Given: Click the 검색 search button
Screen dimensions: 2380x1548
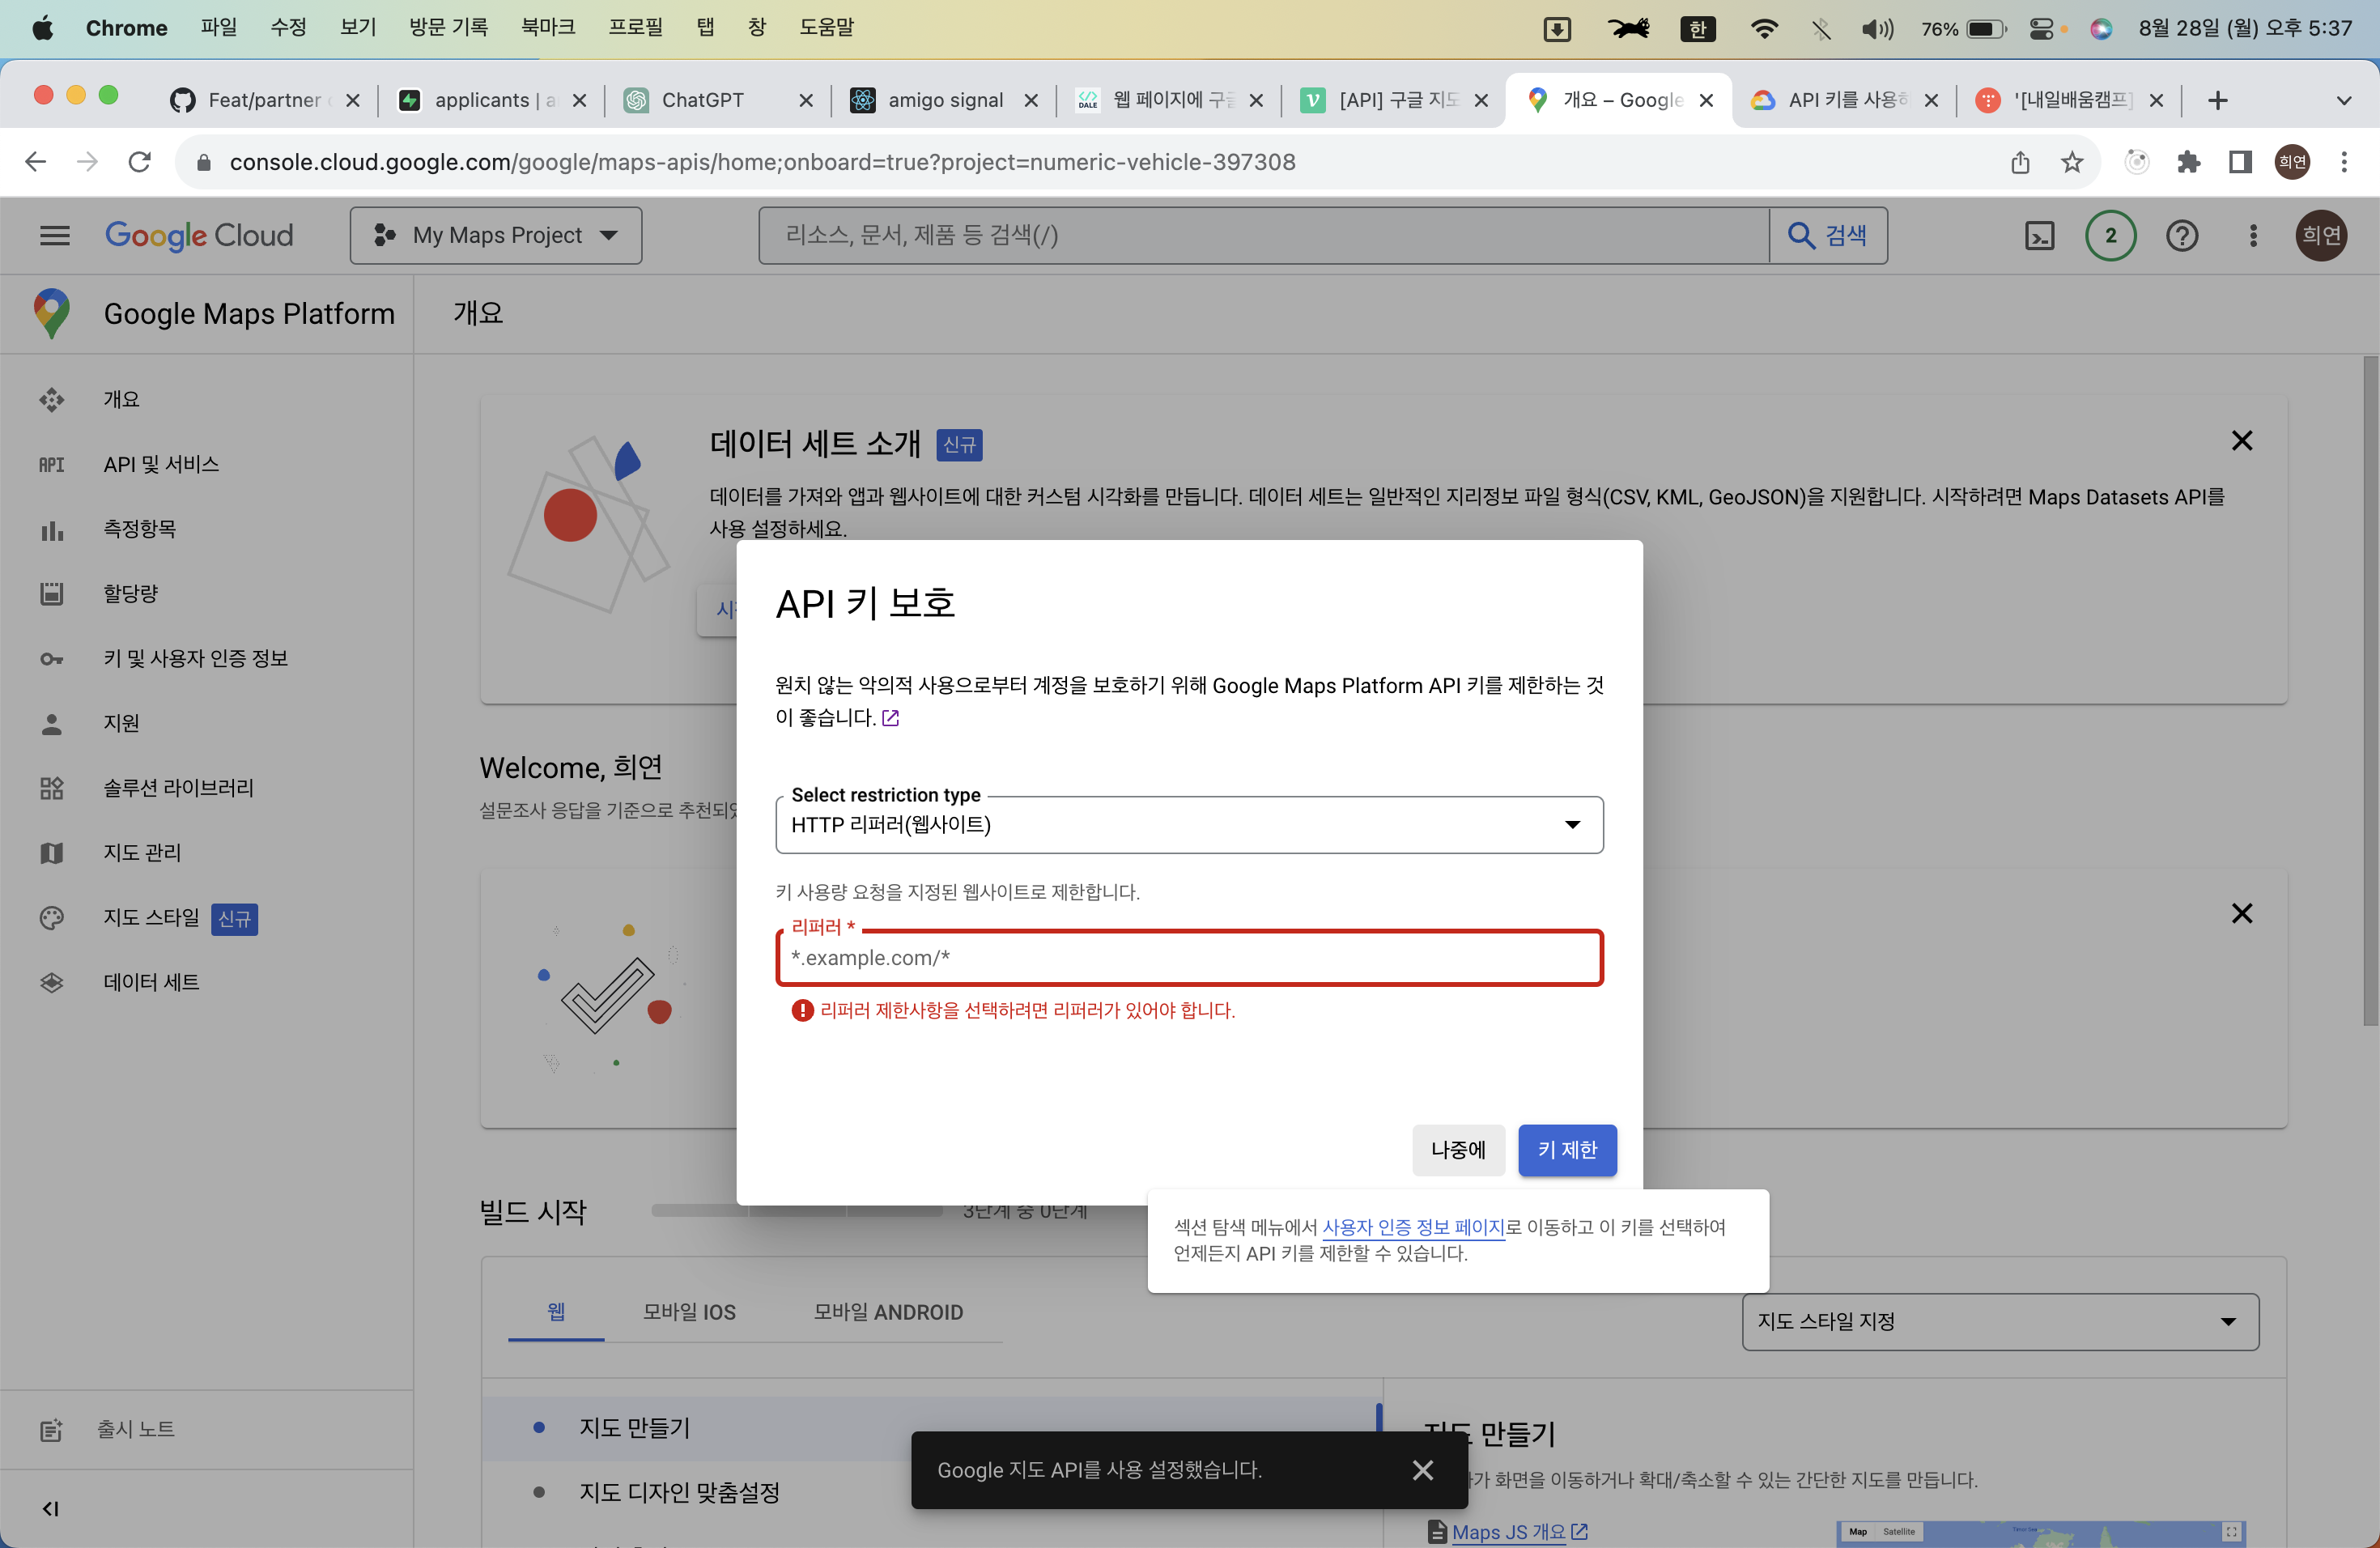Looking at the screenshot, I should pyautogui.click(x=1828, y=236).
